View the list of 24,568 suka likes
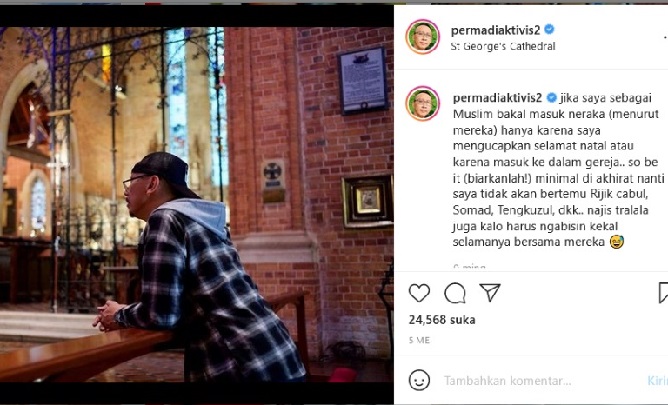 [x=442, y=319]
